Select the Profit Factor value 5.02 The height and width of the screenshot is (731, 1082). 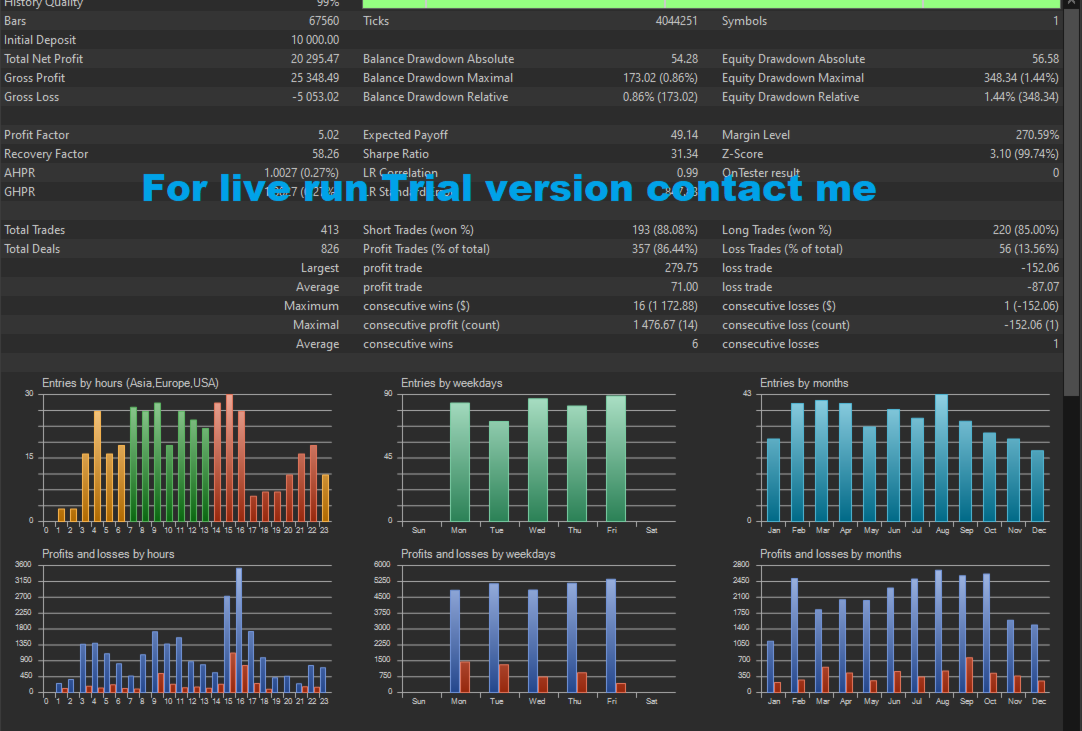coord(328,135)
